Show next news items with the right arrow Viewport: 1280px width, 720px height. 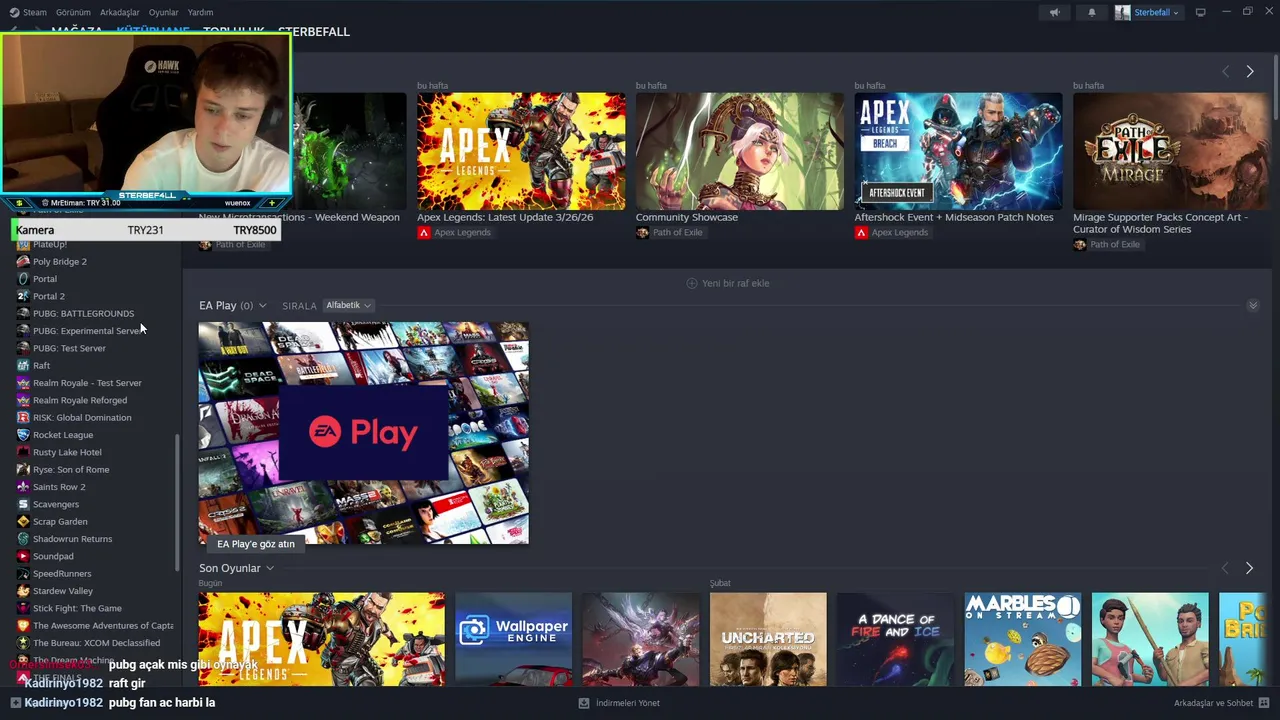tap(1249, 71)
